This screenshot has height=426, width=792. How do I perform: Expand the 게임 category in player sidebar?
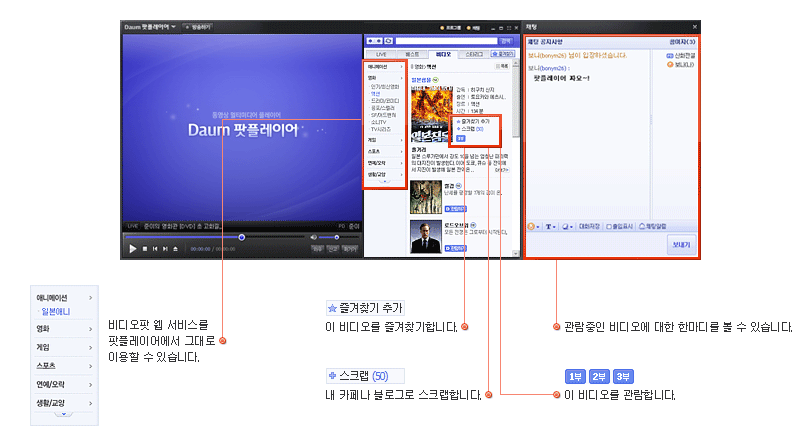point(385,140)
